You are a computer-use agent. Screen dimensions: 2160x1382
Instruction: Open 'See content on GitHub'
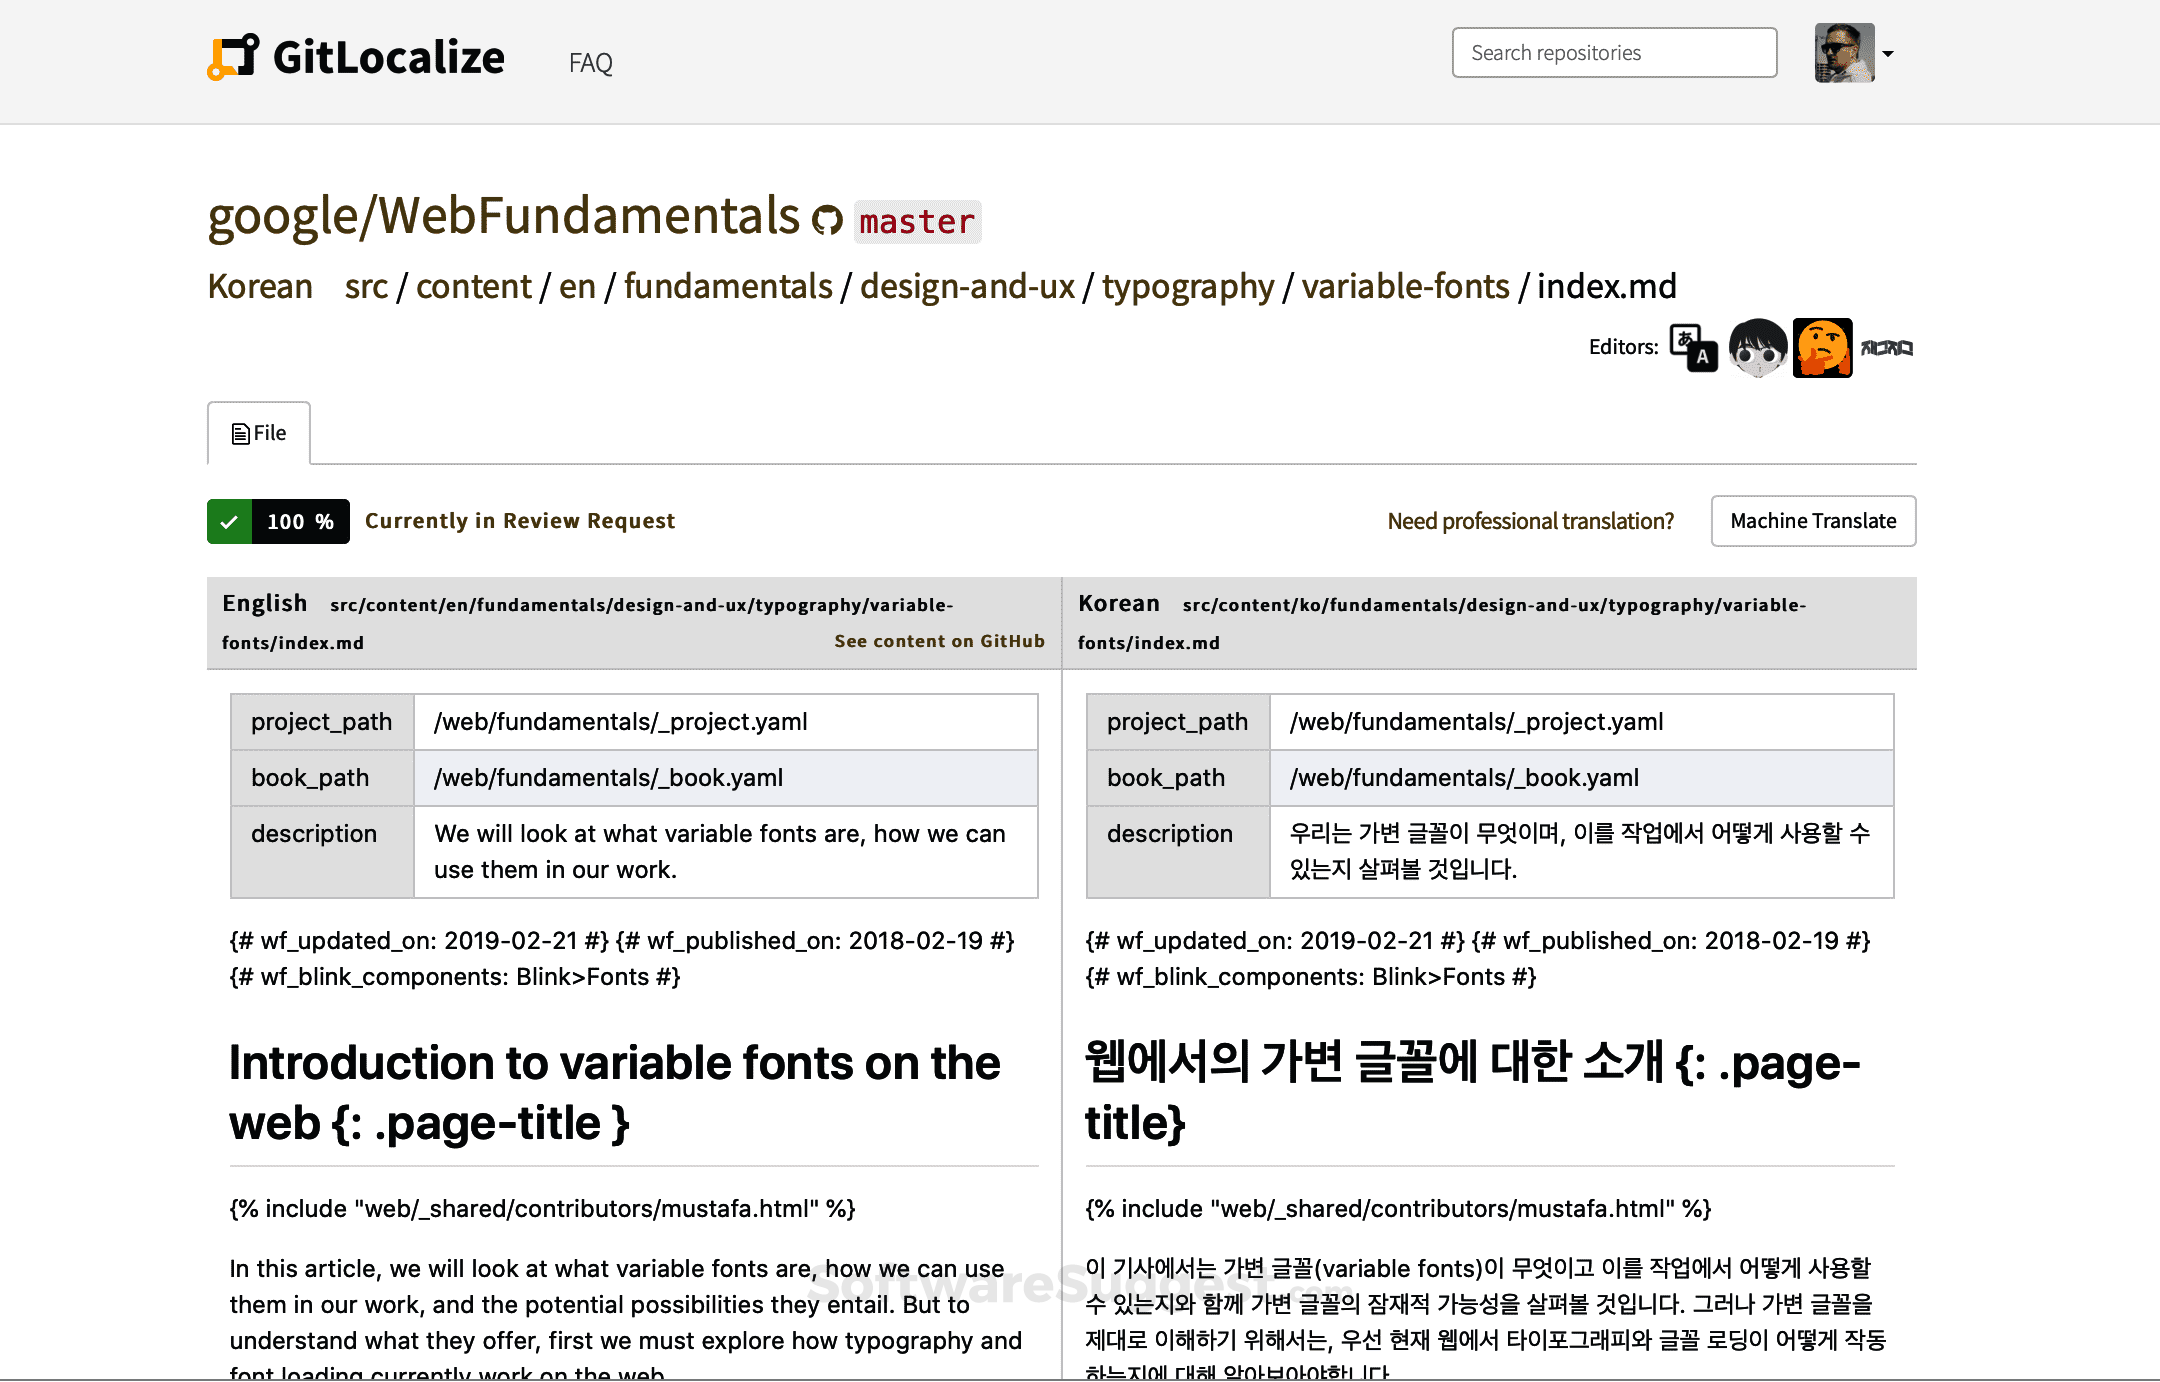click(938, 641)
